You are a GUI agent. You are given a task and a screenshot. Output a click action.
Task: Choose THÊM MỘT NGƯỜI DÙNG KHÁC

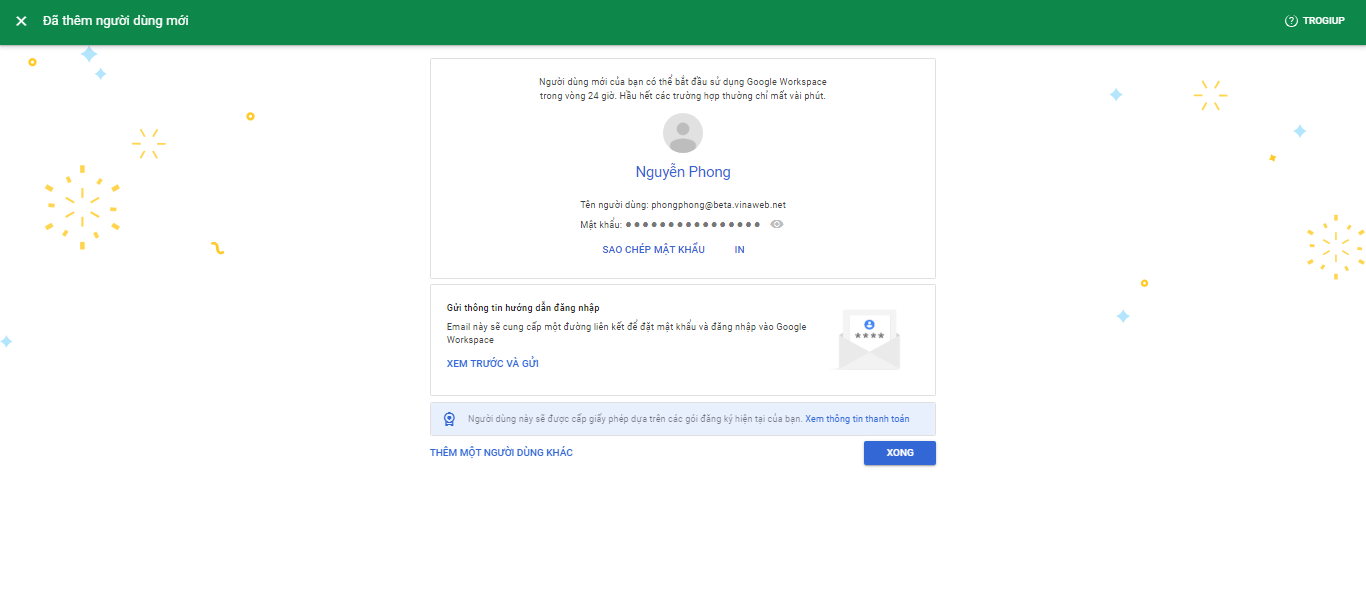click(501, 453)
